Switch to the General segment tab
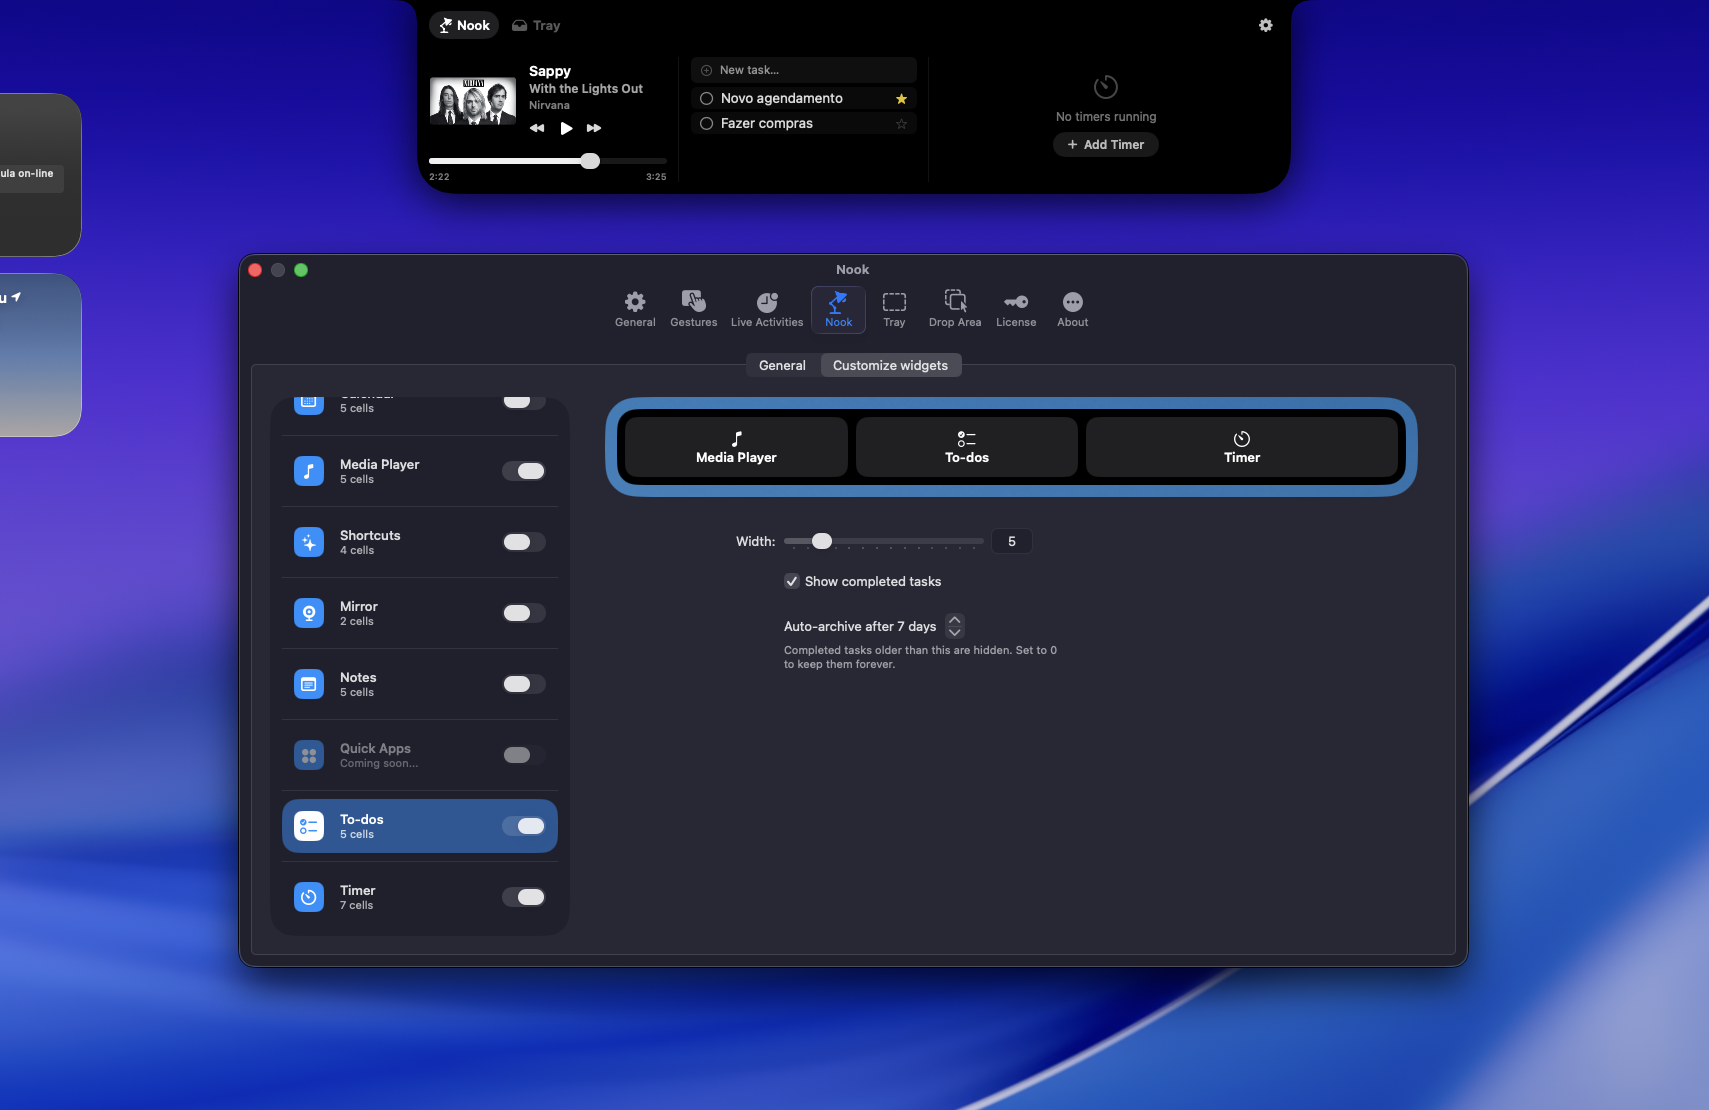Screen dimensions: 1709x1110 782,365
